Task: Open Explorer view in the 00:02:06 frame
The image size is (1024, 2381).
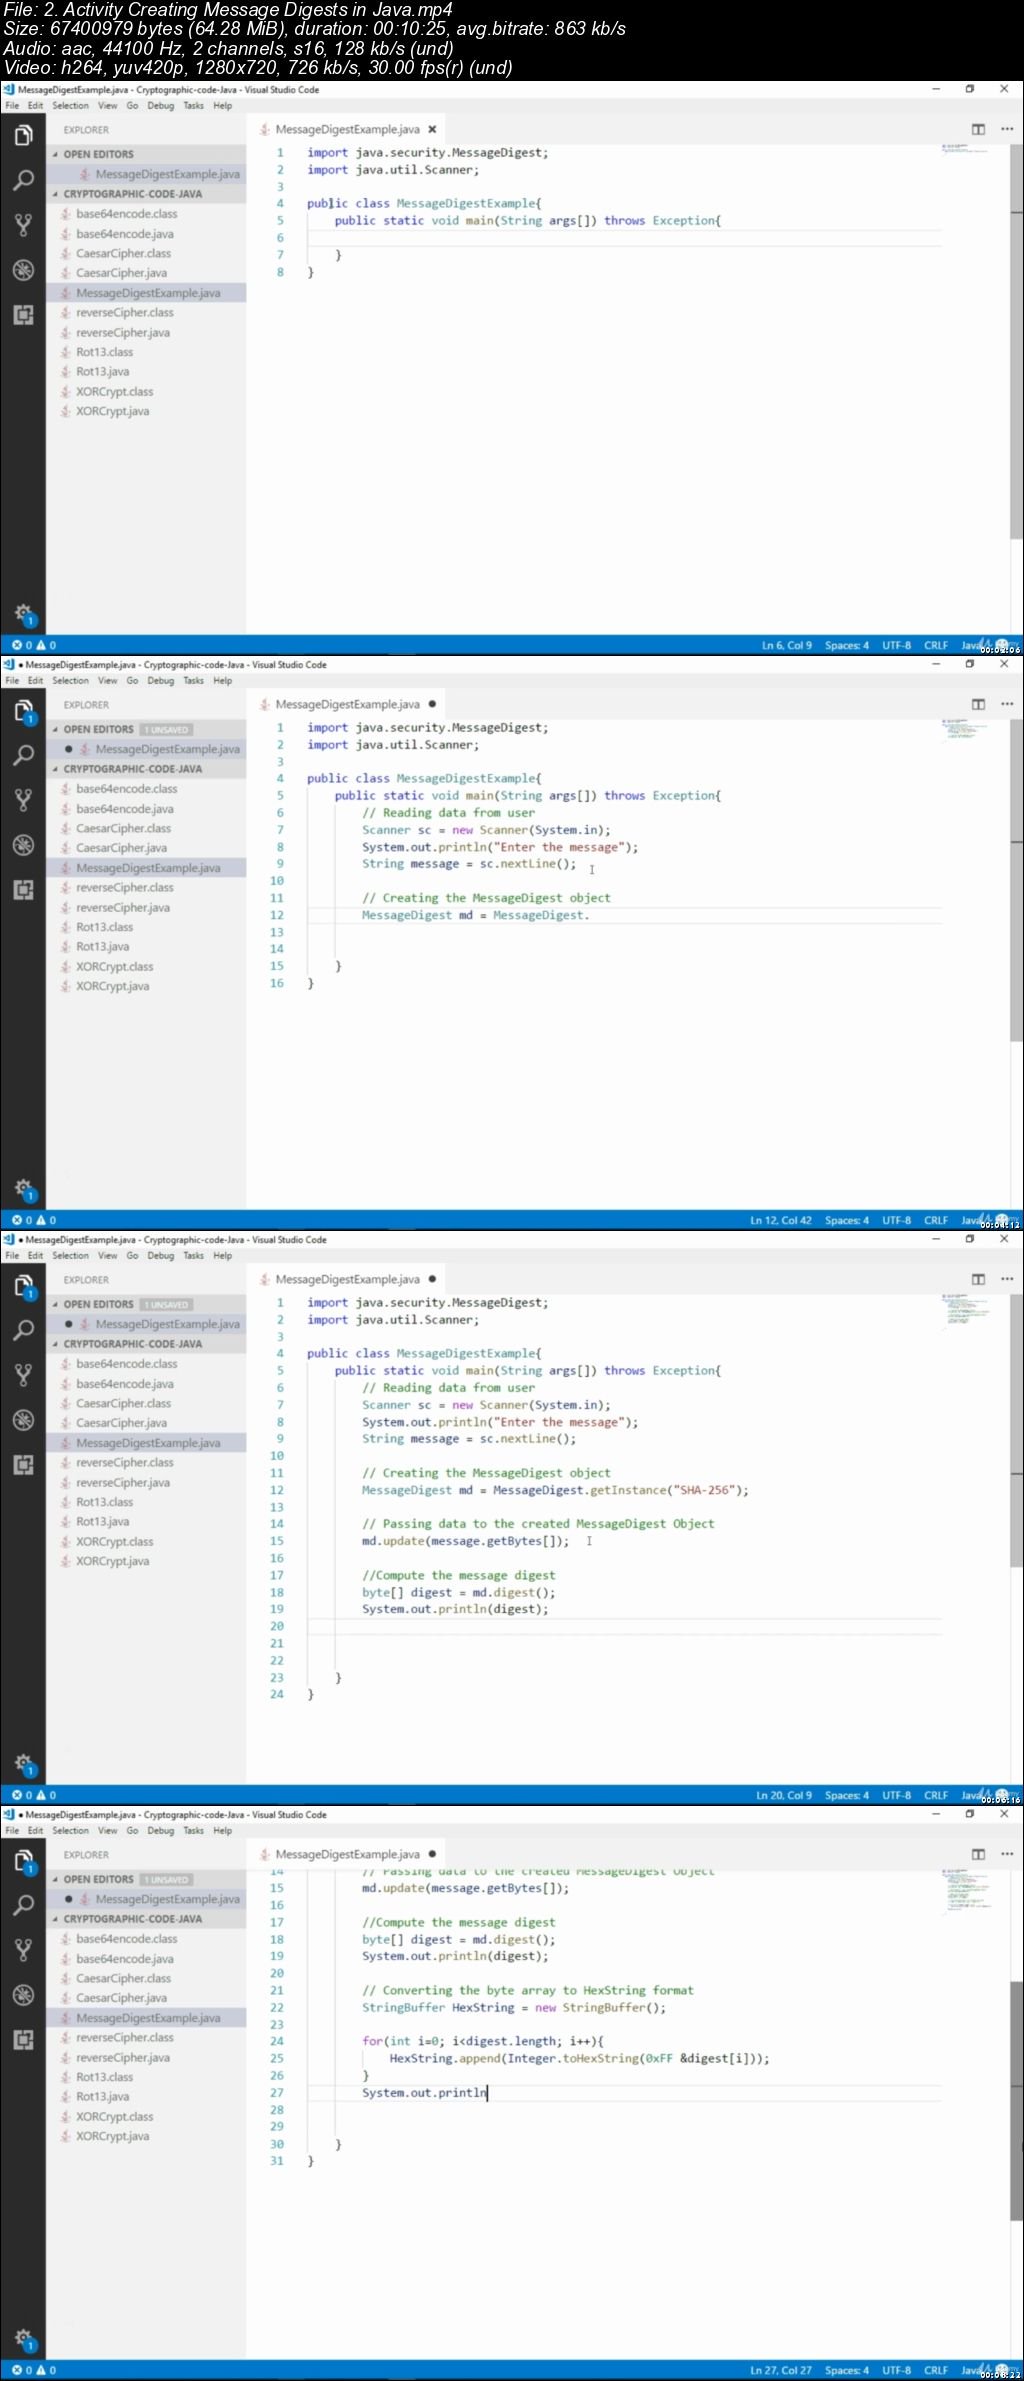Action: (23, 135)
